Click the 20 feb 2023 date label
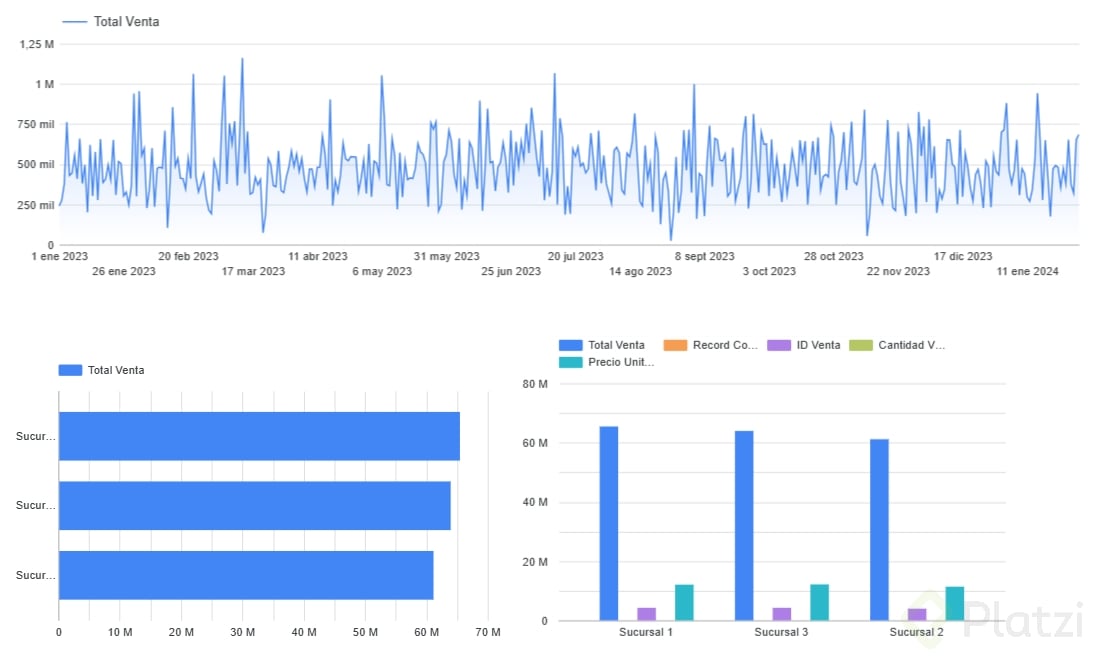1094x656 pixels. [x=188, y=256]
